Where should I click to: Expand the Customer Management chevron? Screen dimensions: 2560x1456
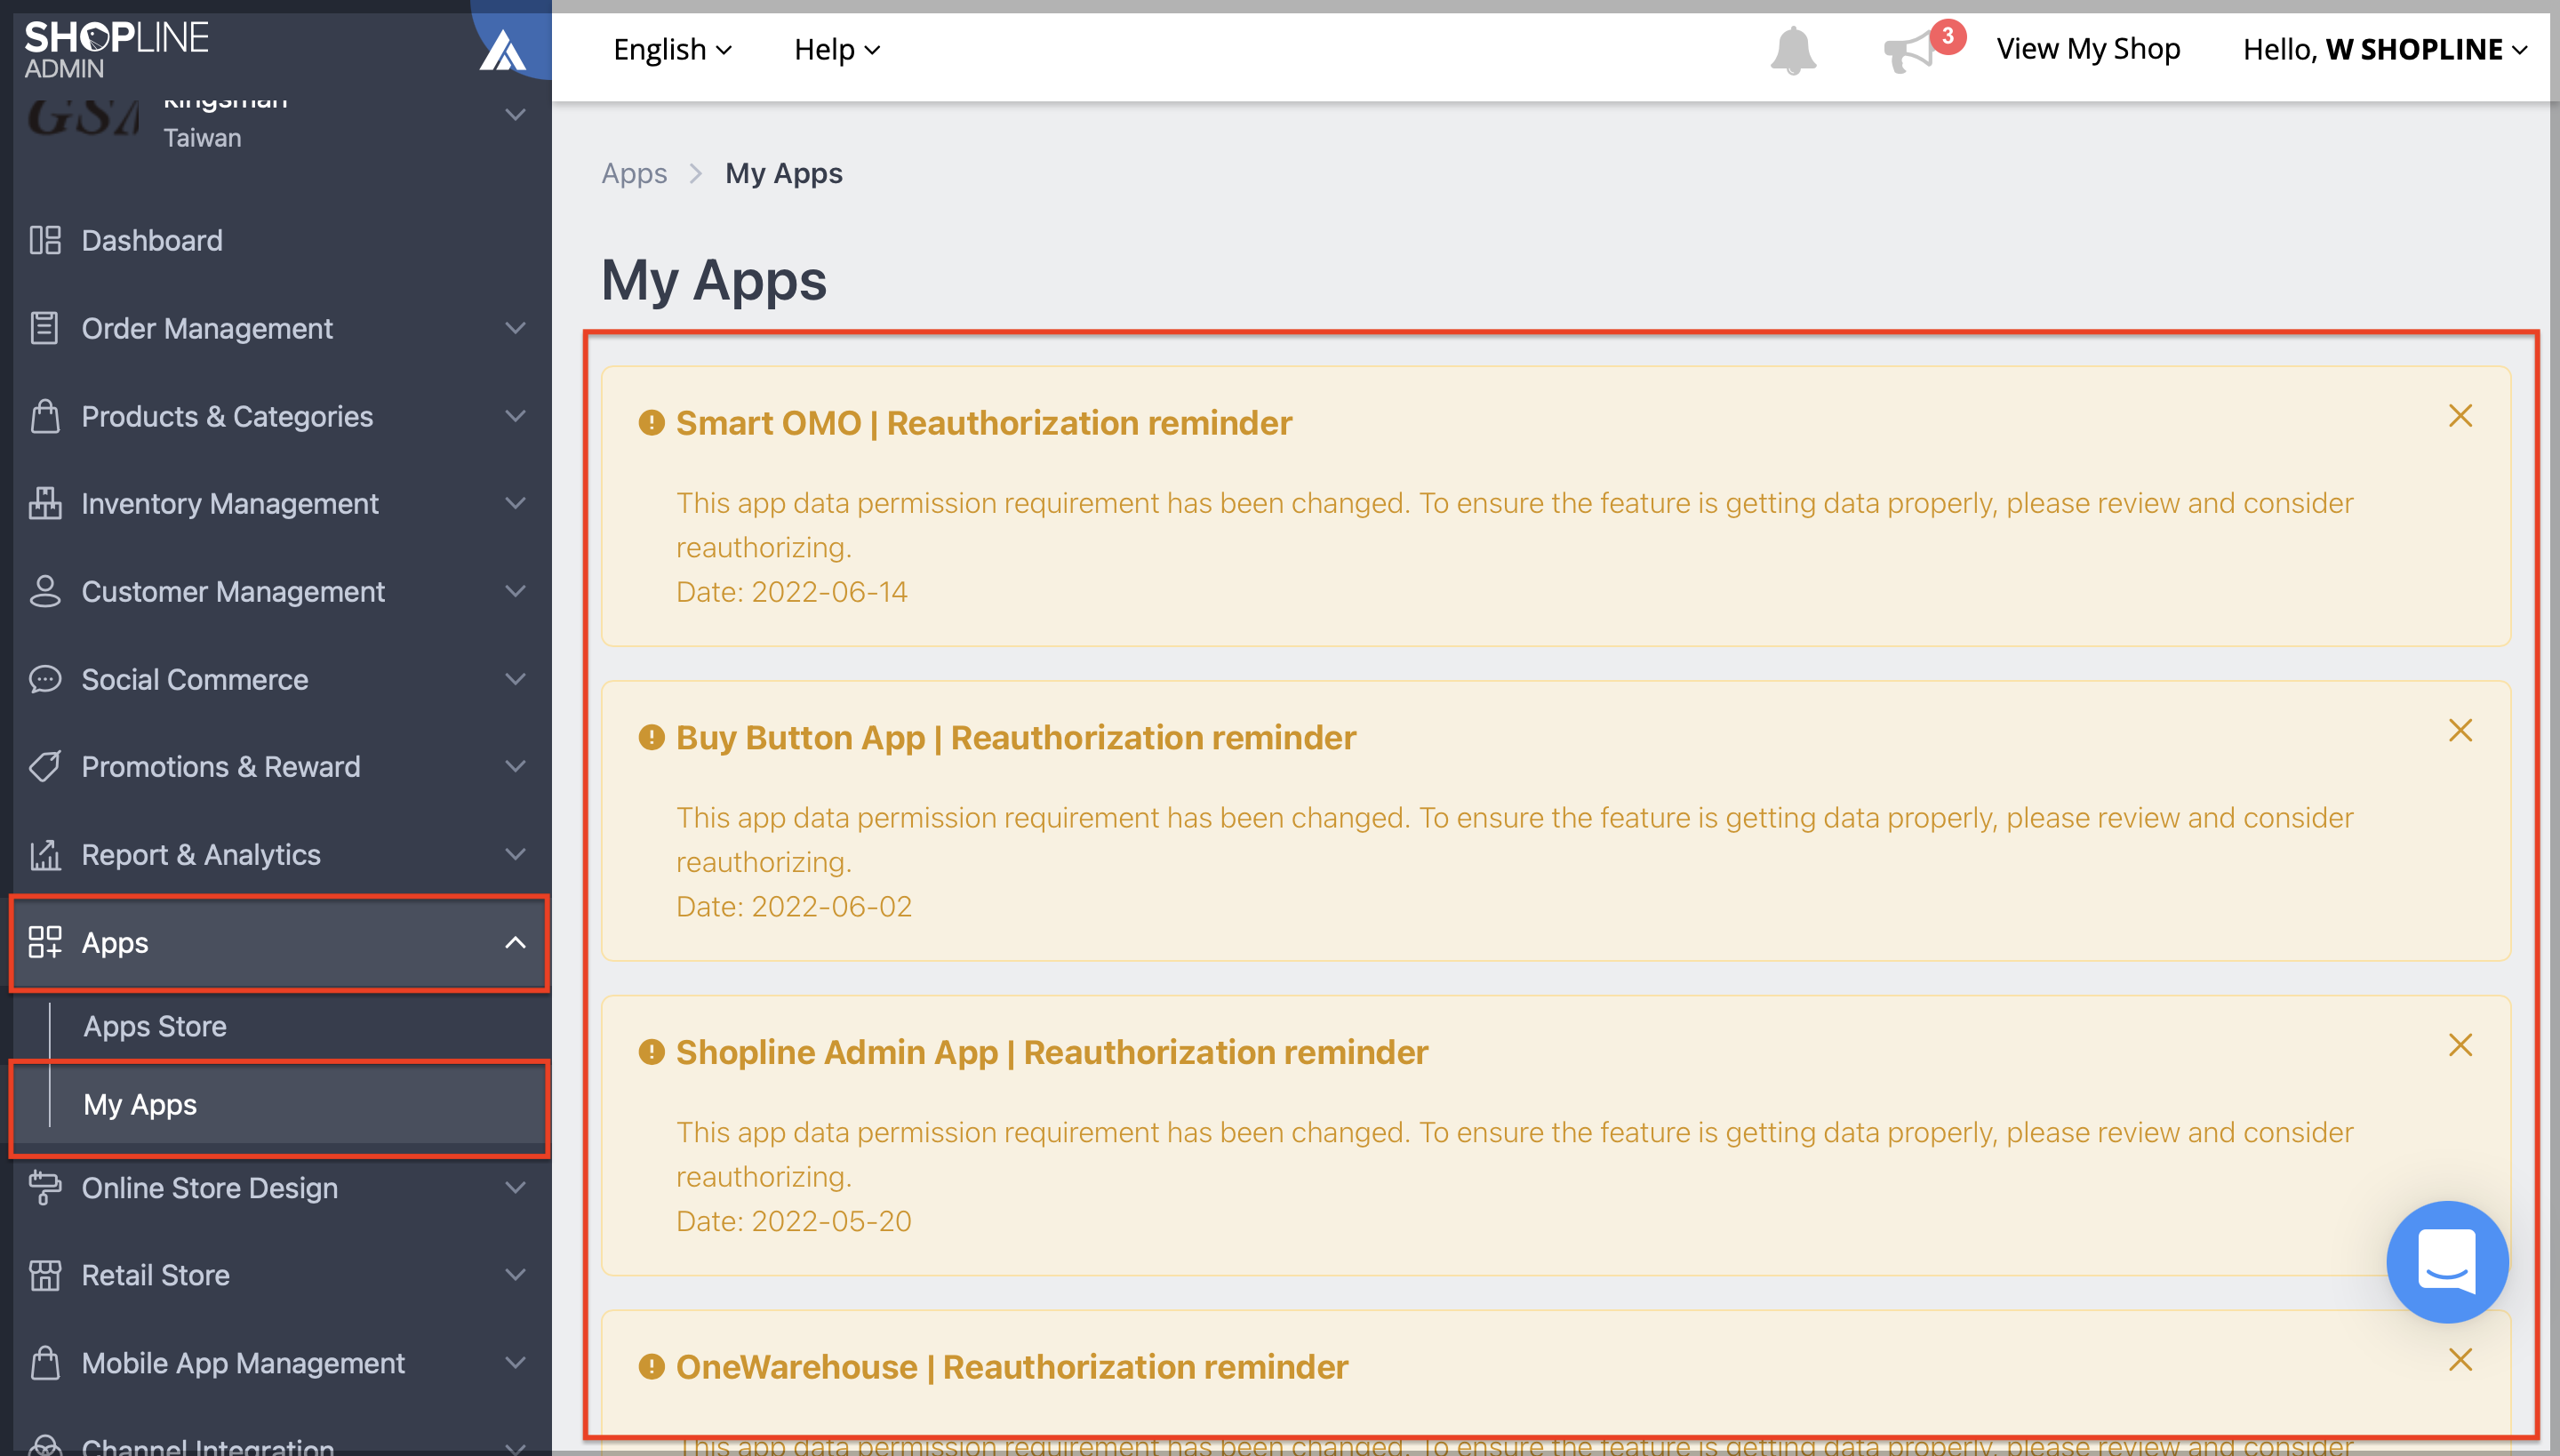[x=515, y=591]
